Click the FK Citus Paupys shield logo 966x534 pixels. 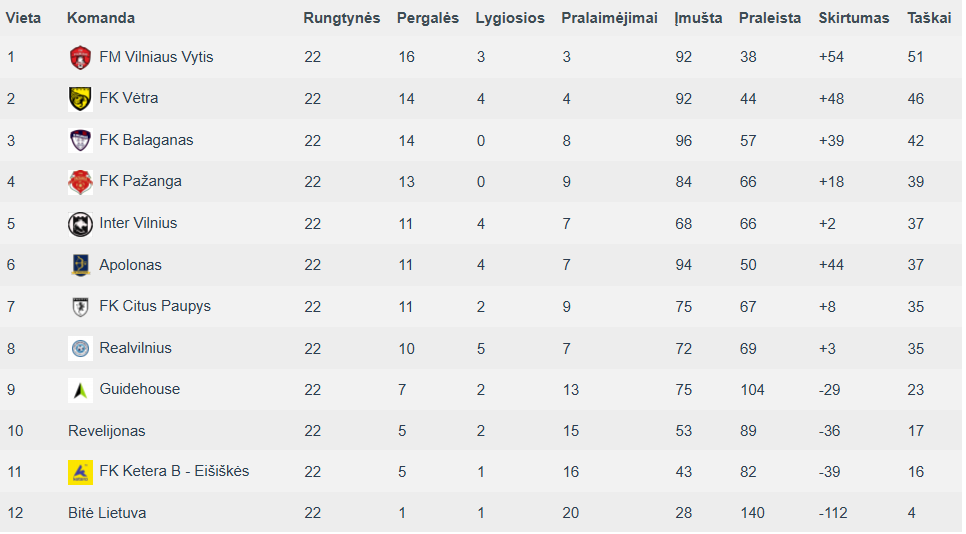pyautogui.click(x=80, y=307)
